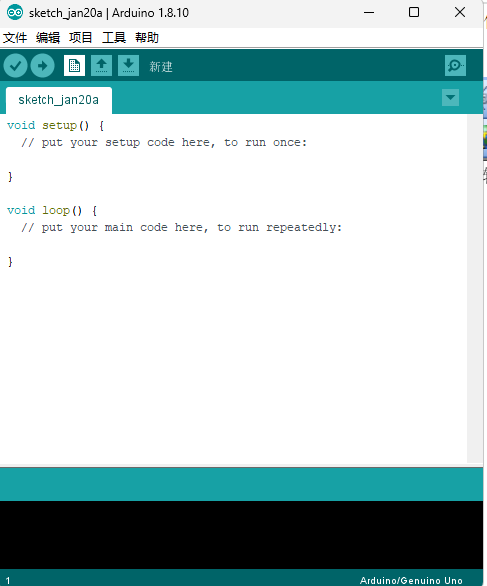Click the Arduino/Genuino Uno status text
487x586 pixels.
point(411,580)
